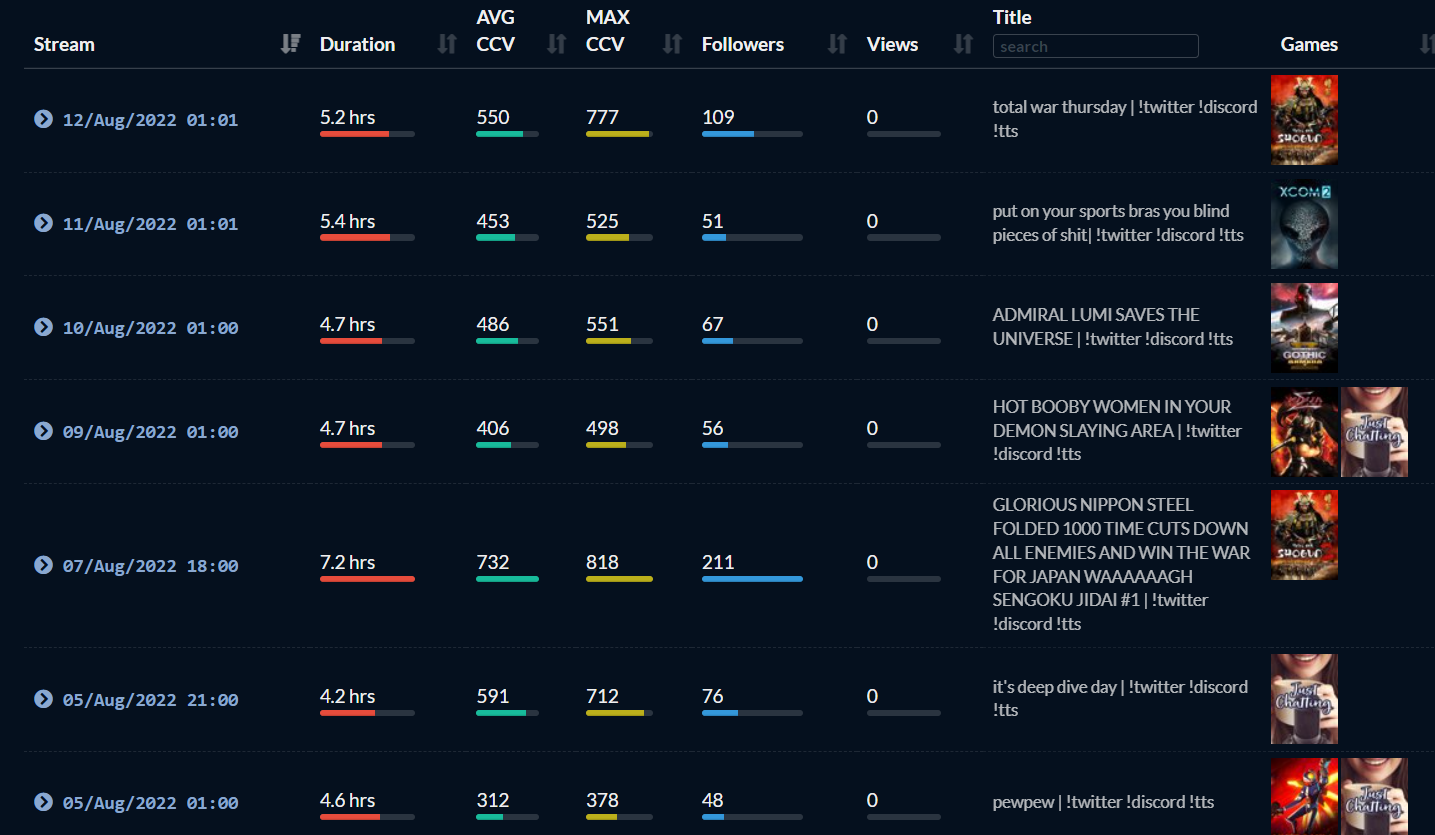1435x835 pixels.
Task: Sort by AVG CCV column arrows
Action: coord(557,44)
